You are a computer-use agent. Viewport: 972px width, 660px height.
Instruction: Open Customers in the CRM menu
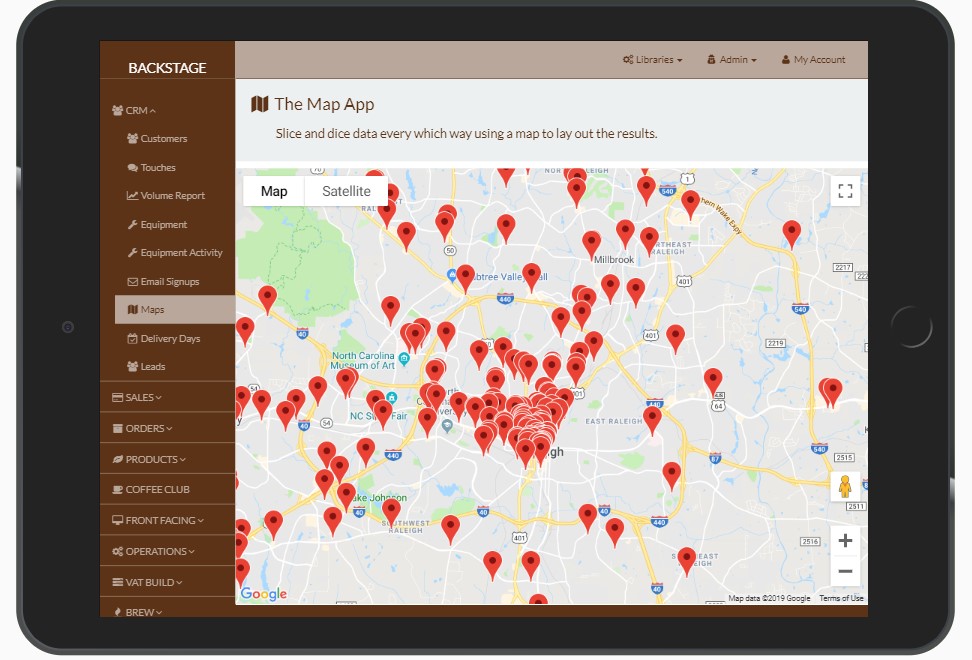[163, 139]
